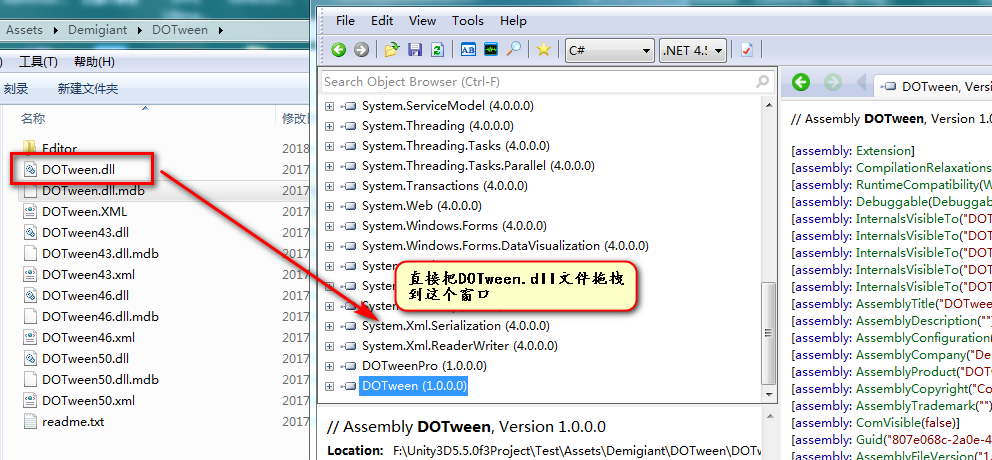Click the Refresh icon in the toolbar
The image size is (992, 460).
[x=437, y=49]
